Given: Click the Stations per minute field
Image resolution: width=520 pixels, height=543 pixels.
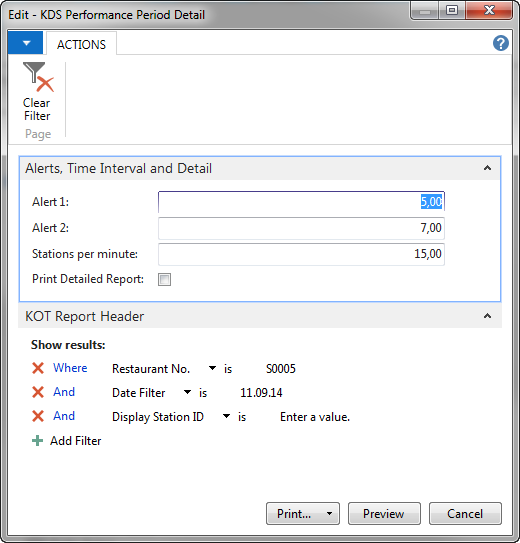Looking at the screenshot, I should tap(301, 254).
